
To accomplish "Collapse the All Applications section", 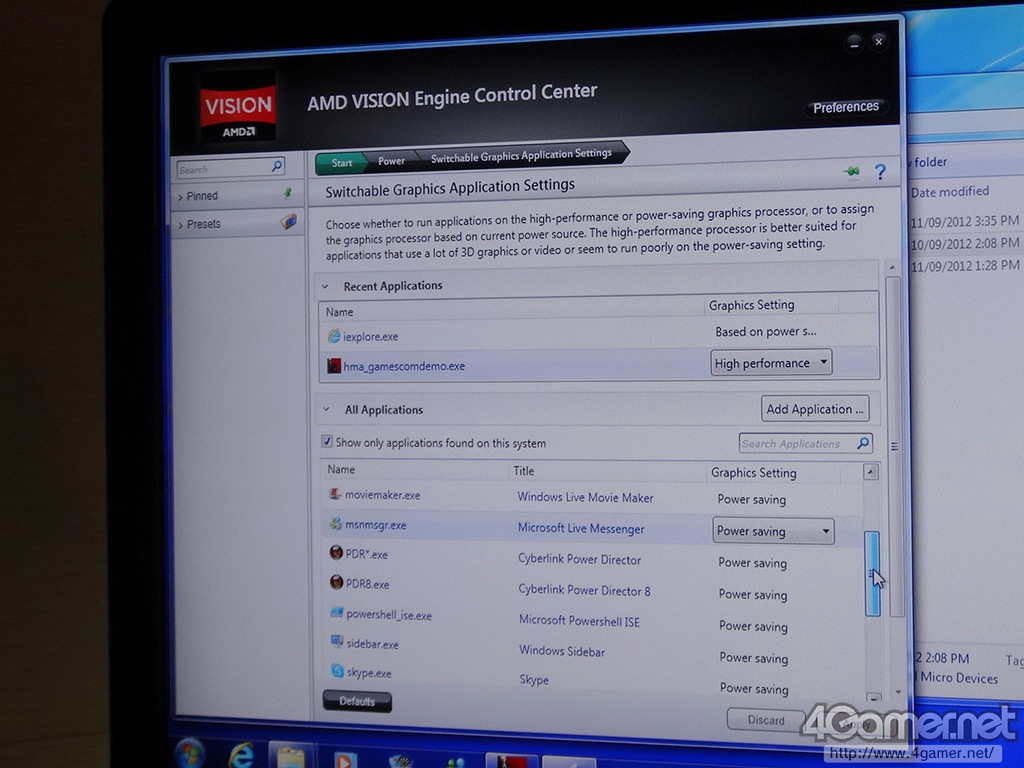I will [x=326, y=409].
